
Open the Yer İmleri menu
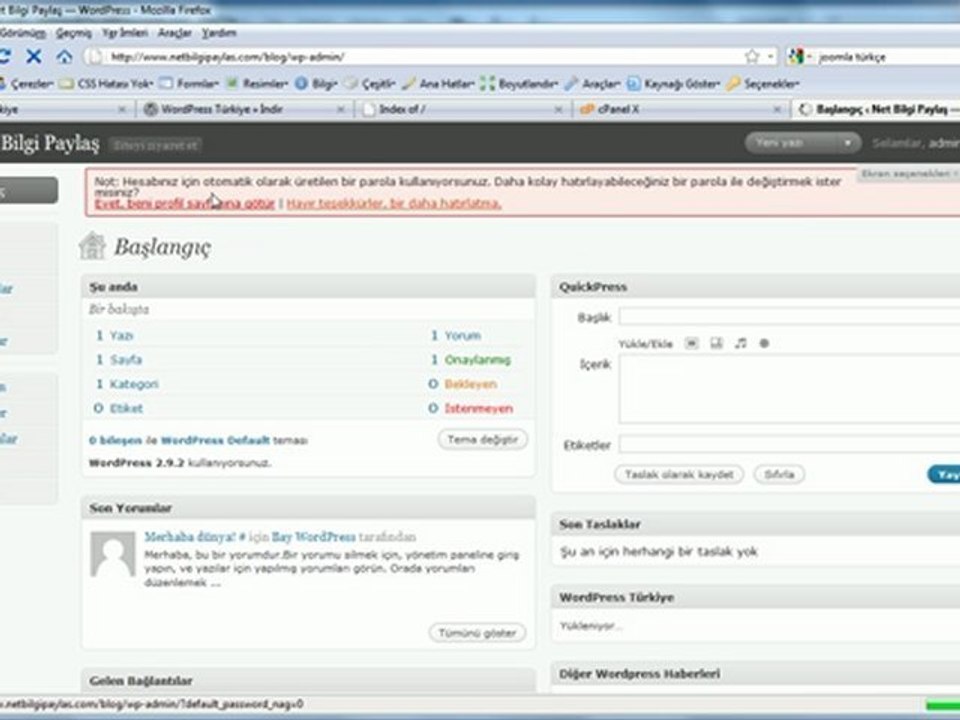click(125, 33)
